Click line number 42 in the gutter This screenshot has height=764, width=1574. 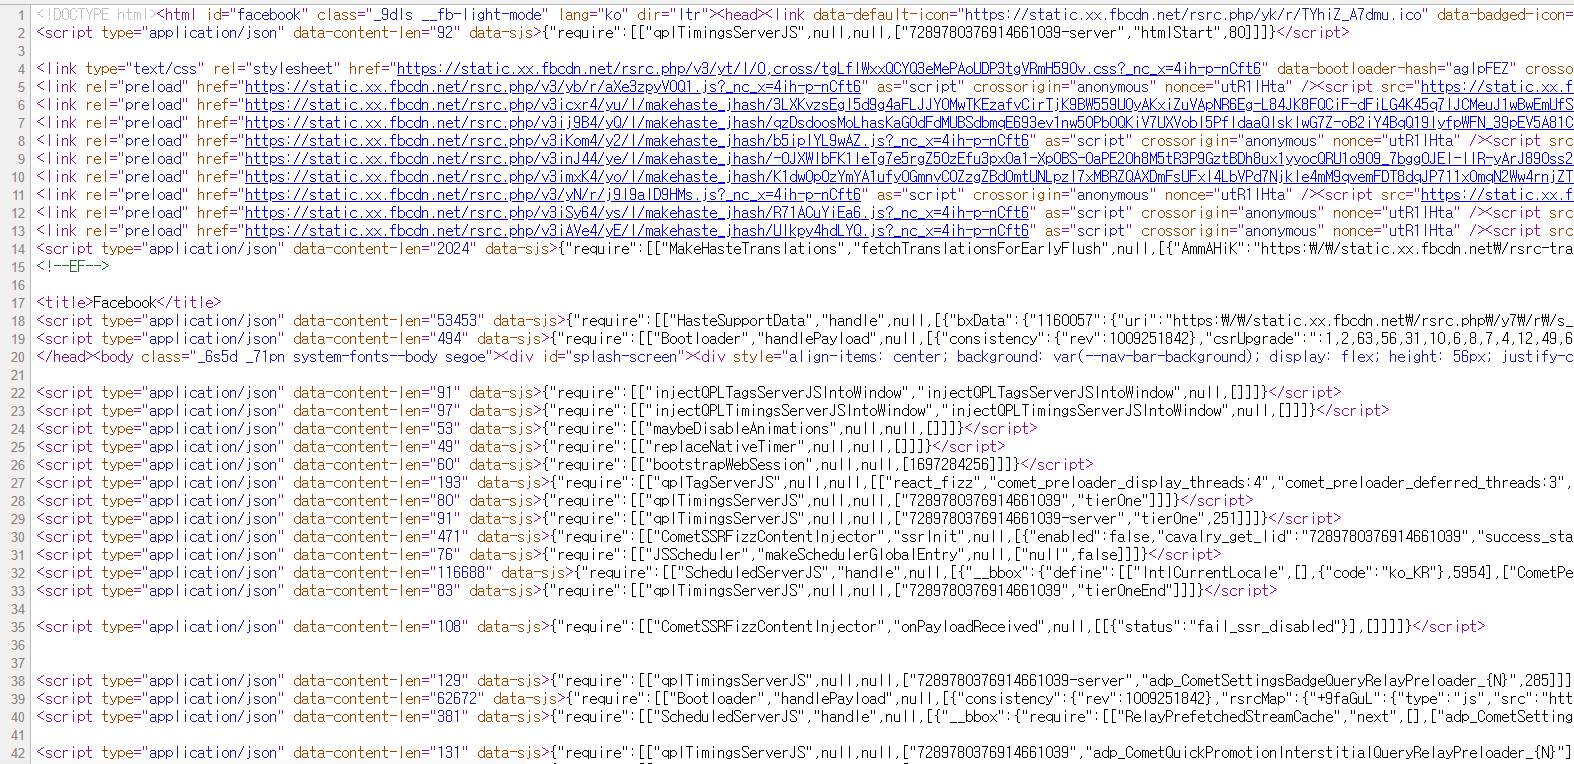[18, 753]
